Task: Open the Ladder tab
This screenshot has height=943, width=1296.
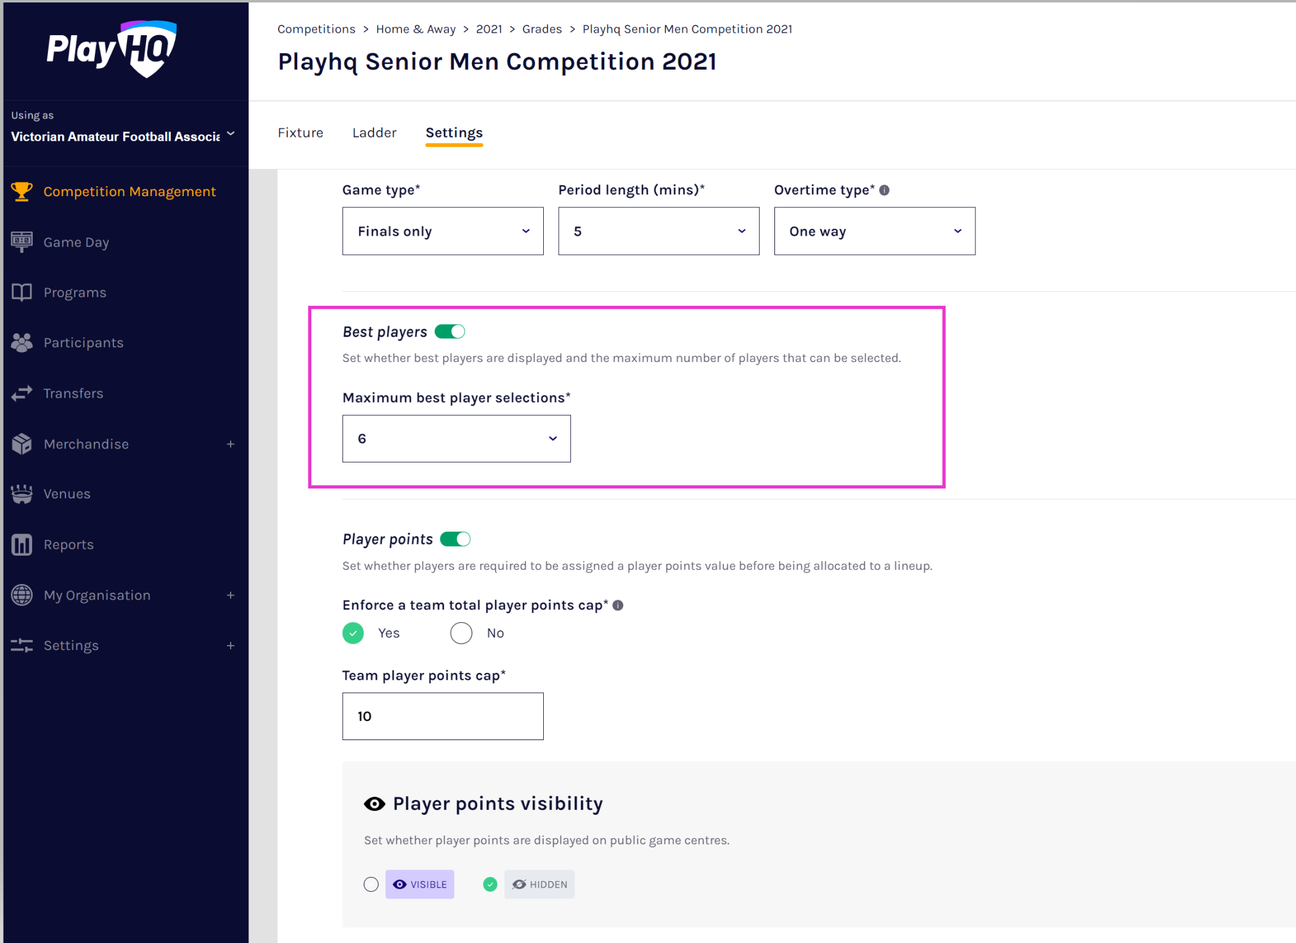Action: (x=374, y=133)
